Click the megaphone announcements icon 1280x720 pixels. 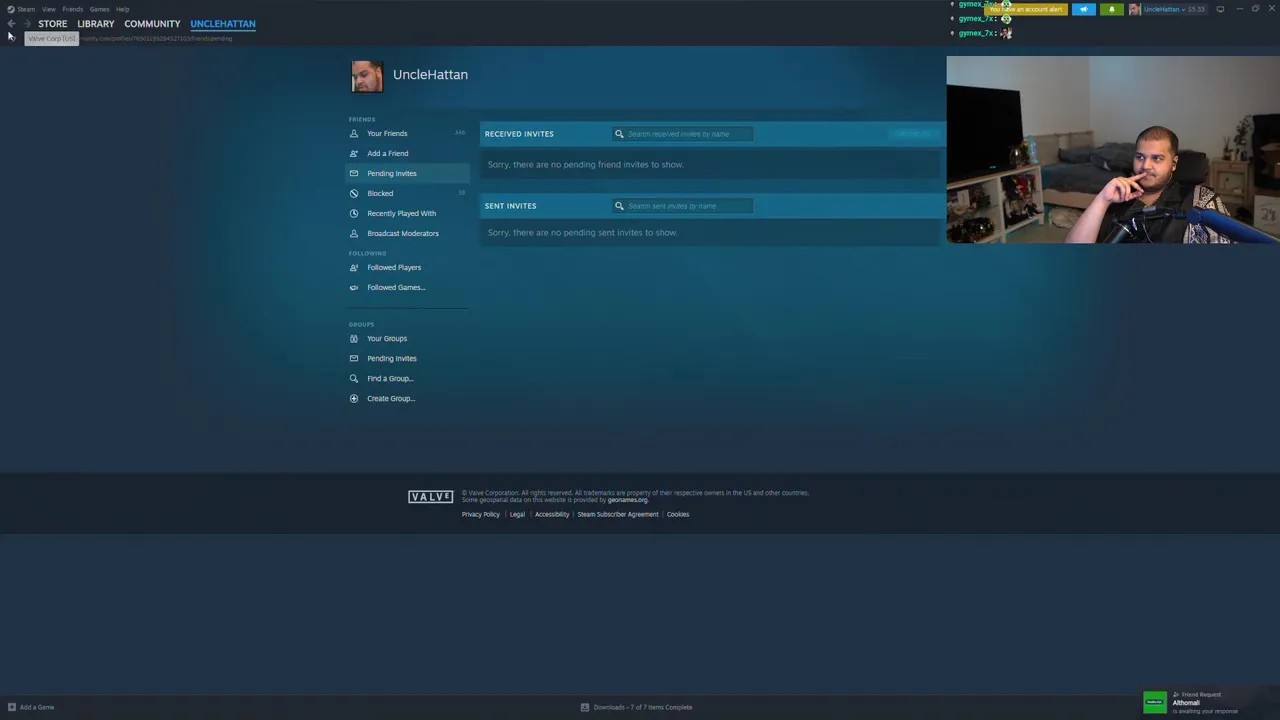(x=1084, y=9)
